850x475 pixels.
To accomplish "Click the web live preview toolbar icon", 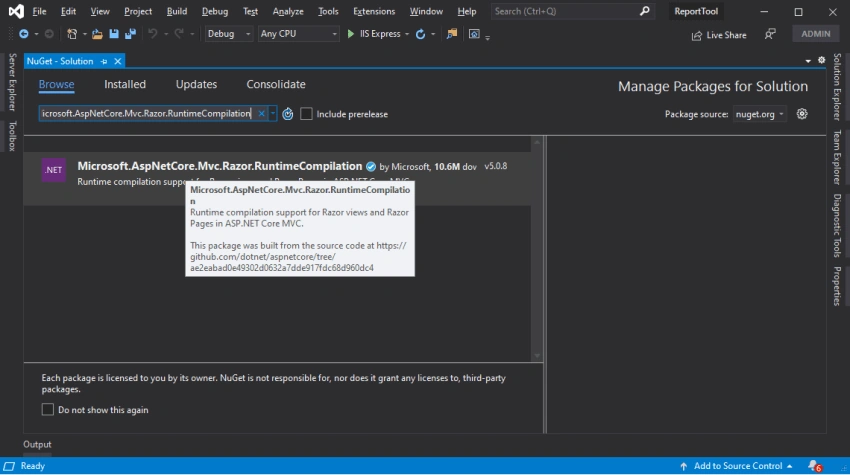I will click(x=474, y=34).
